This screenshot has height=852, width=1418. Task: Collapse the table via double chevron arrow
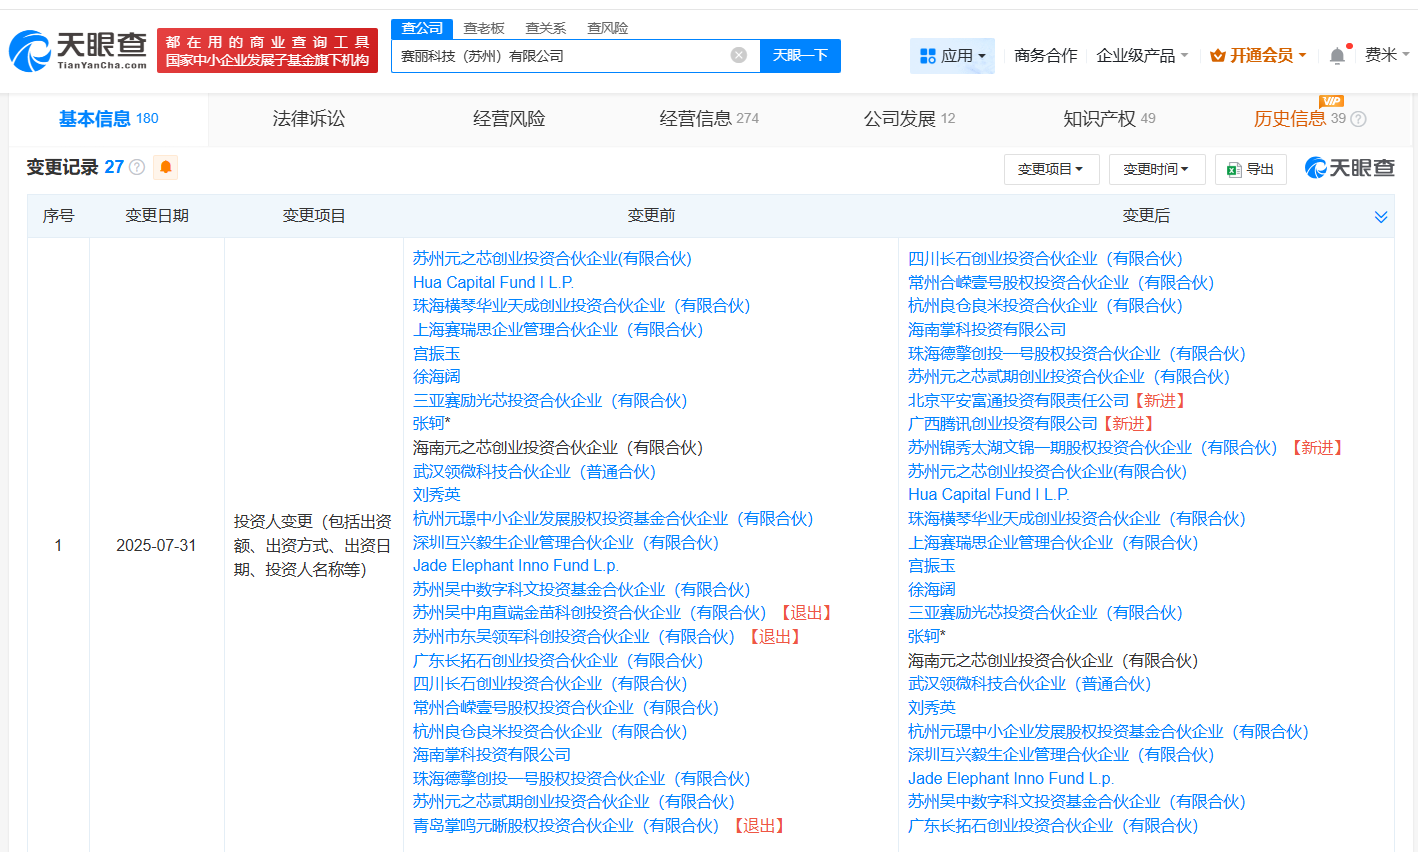(x=1381, y=215)
